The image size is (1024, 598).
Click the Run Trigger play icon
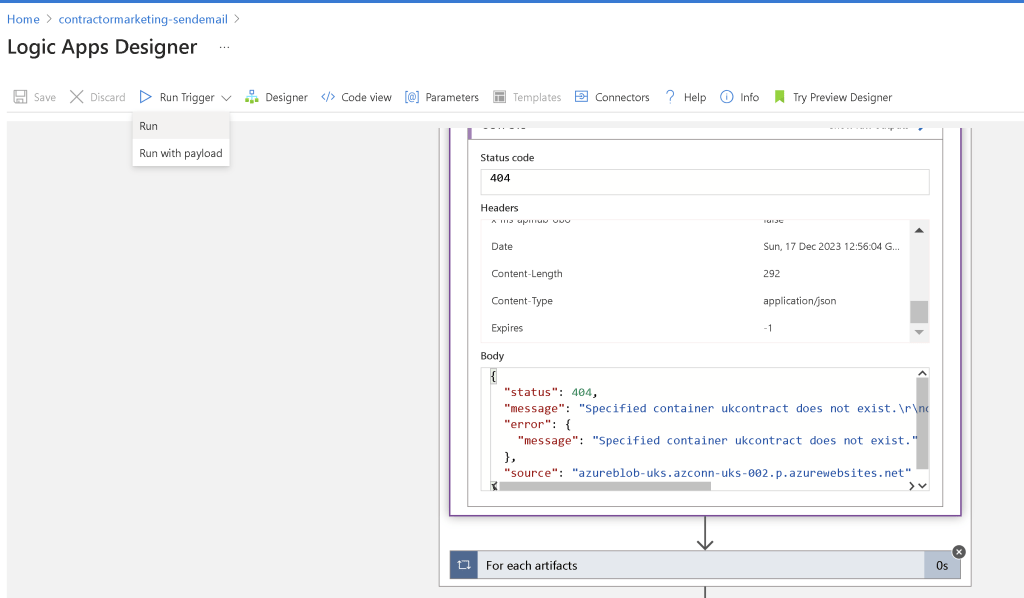click(x=146, y=97)
